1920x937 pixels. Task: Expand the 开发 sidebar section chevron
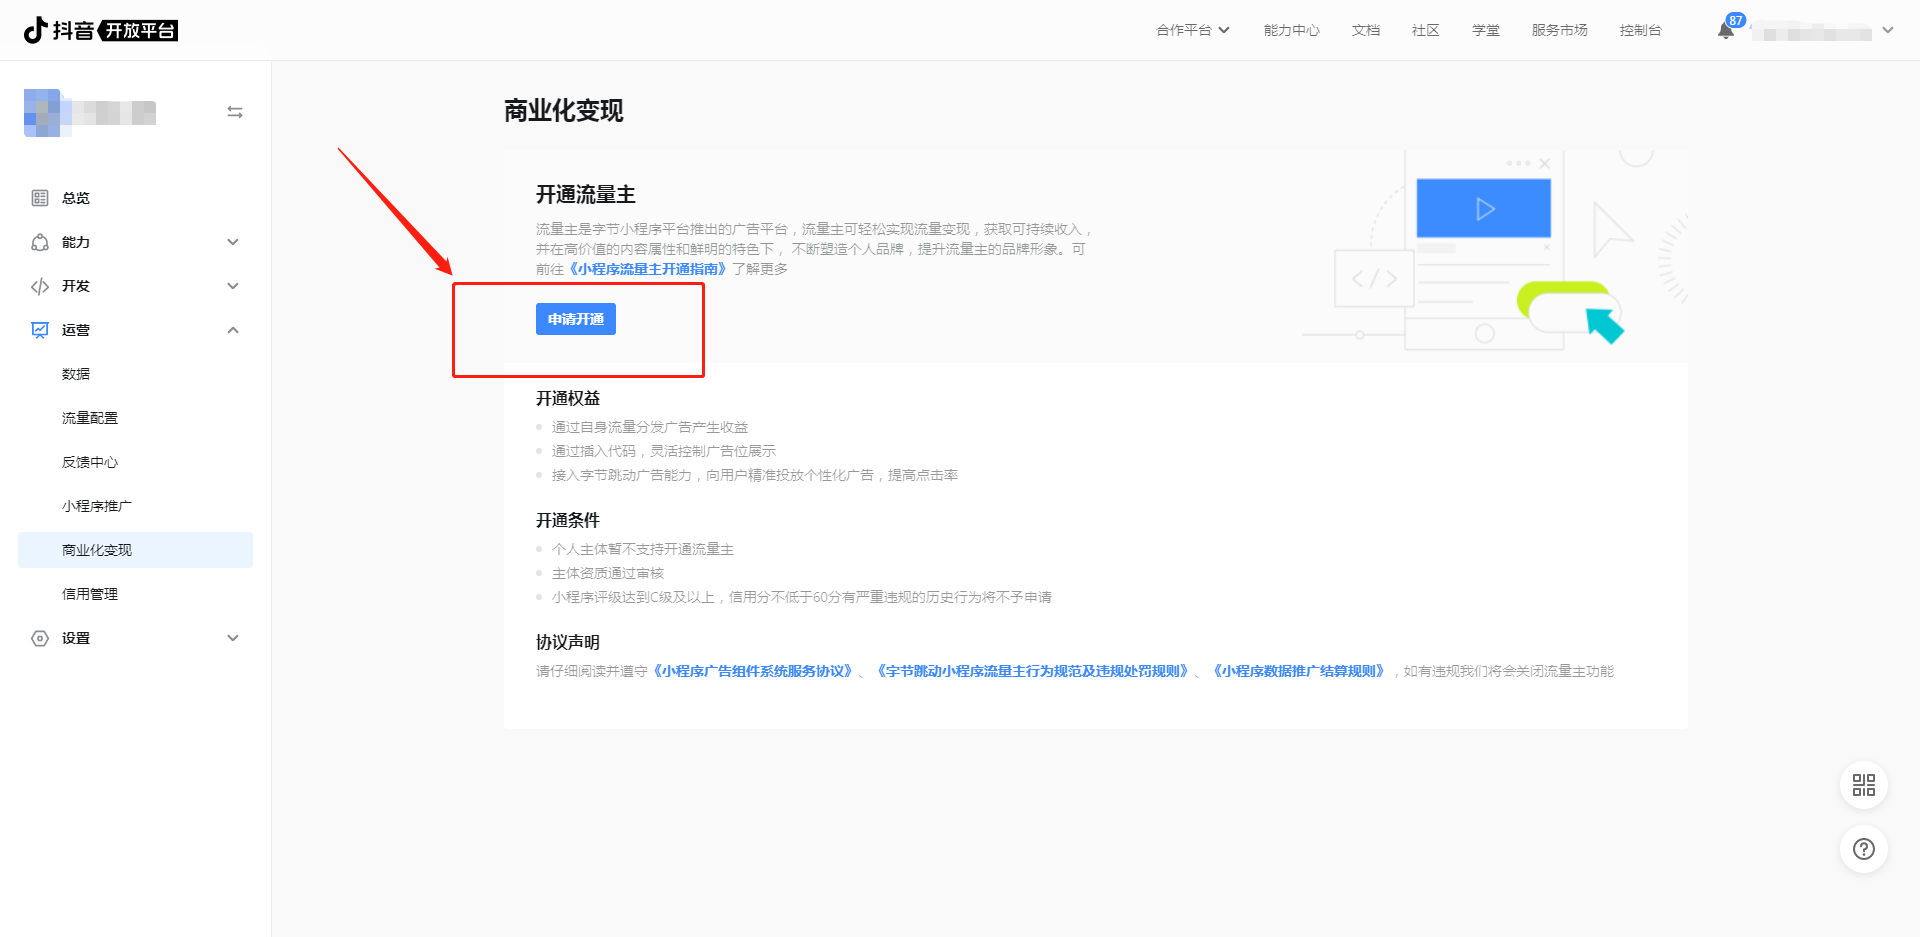point(233,286)
